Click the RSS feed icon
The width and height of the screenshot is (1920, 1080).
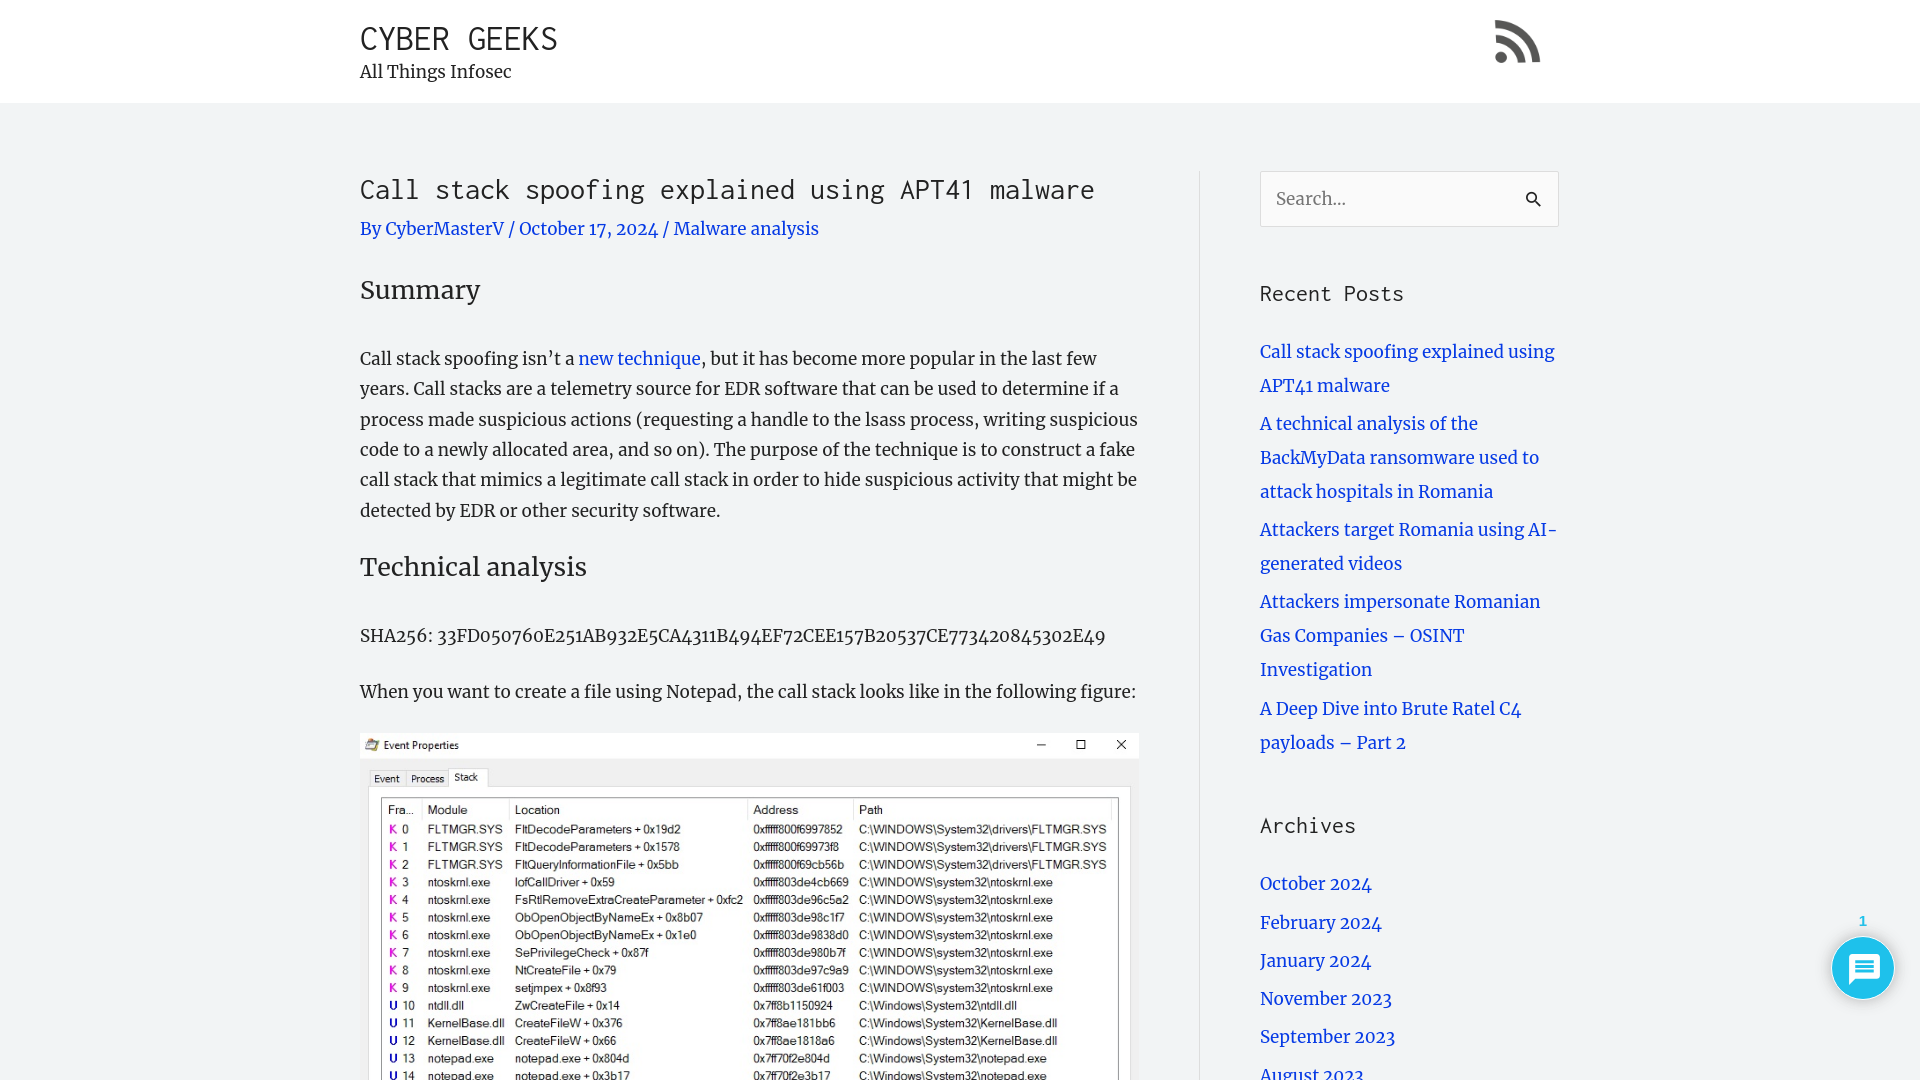pyautogui.click(x=1518, y=42)
